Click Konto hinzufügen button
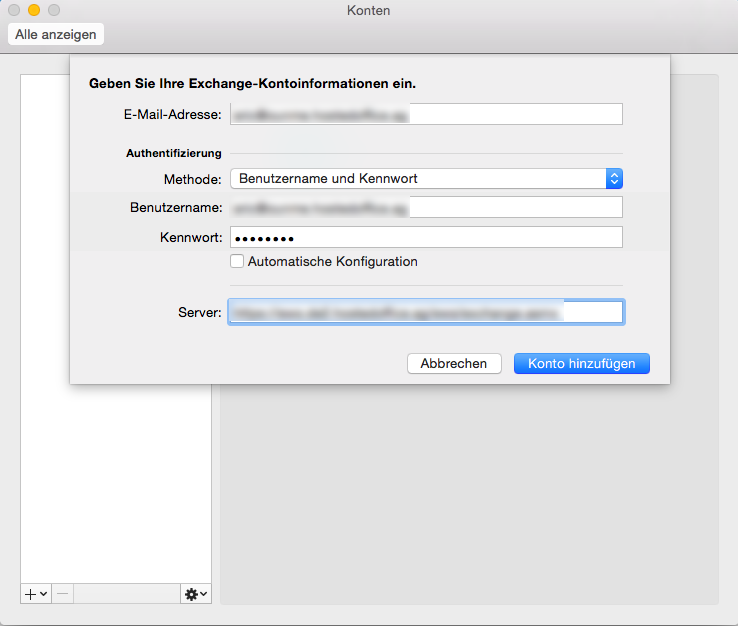The width and height of the screenshot is (738, 626). (x=582, y=363)
